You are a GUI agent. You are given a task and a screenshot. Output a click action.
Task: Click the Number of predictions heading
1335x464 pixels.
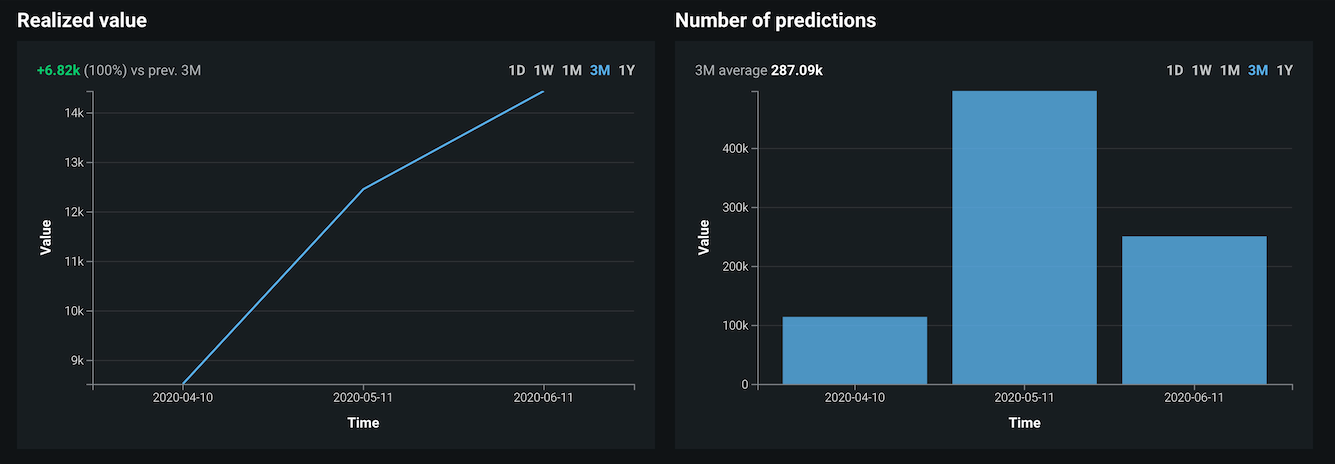click(x=775, y=20)
